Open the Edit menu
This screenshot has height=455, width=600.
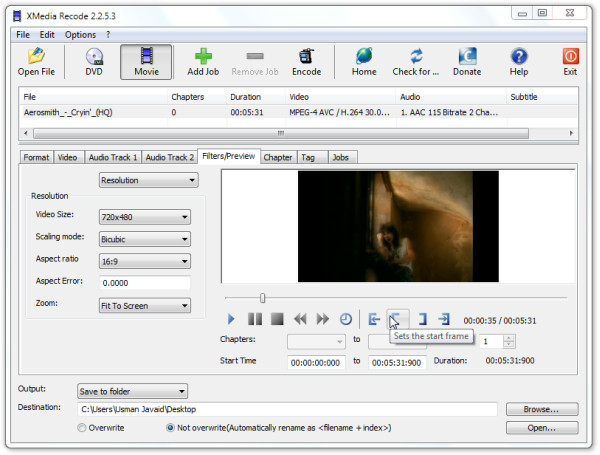point(47,35)
